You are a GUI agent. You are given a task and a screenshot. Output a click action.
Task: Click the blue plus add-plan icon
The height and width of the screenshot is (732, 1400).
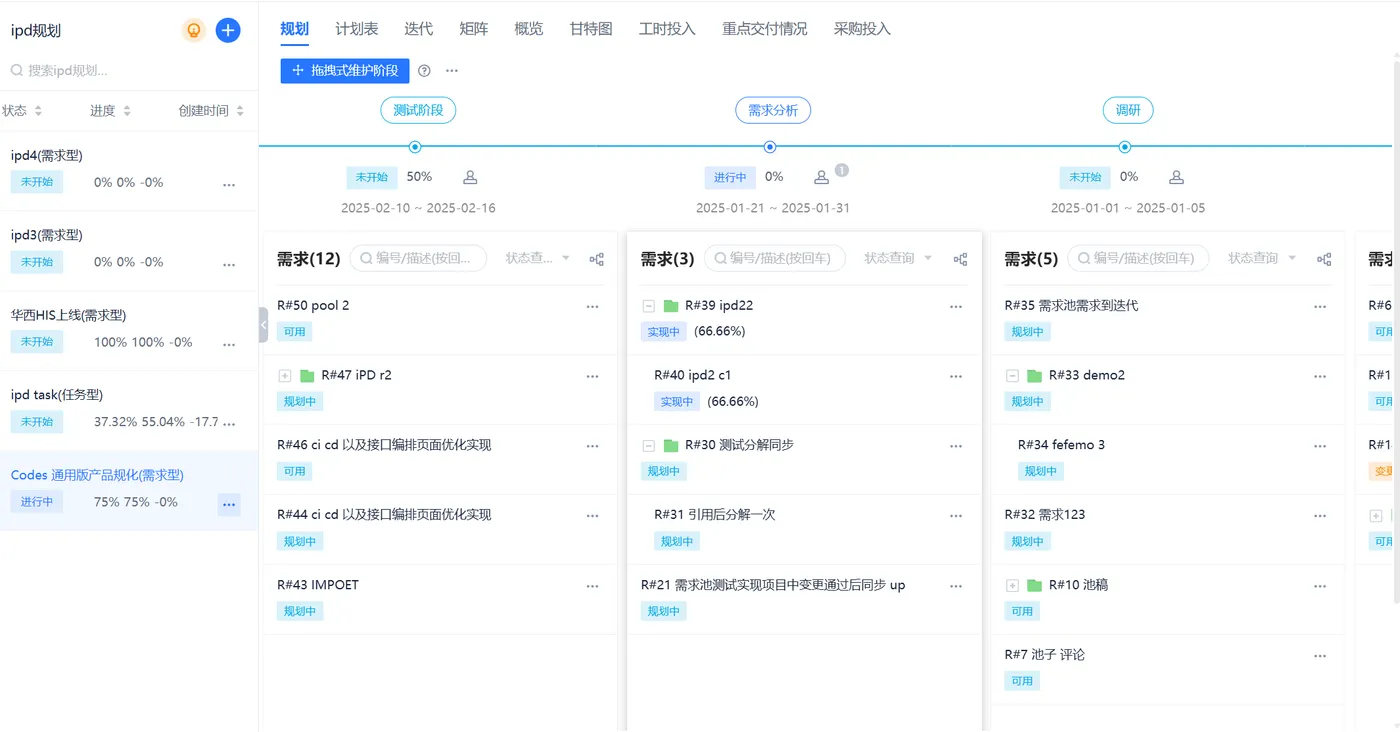click(x=228, y=30)
